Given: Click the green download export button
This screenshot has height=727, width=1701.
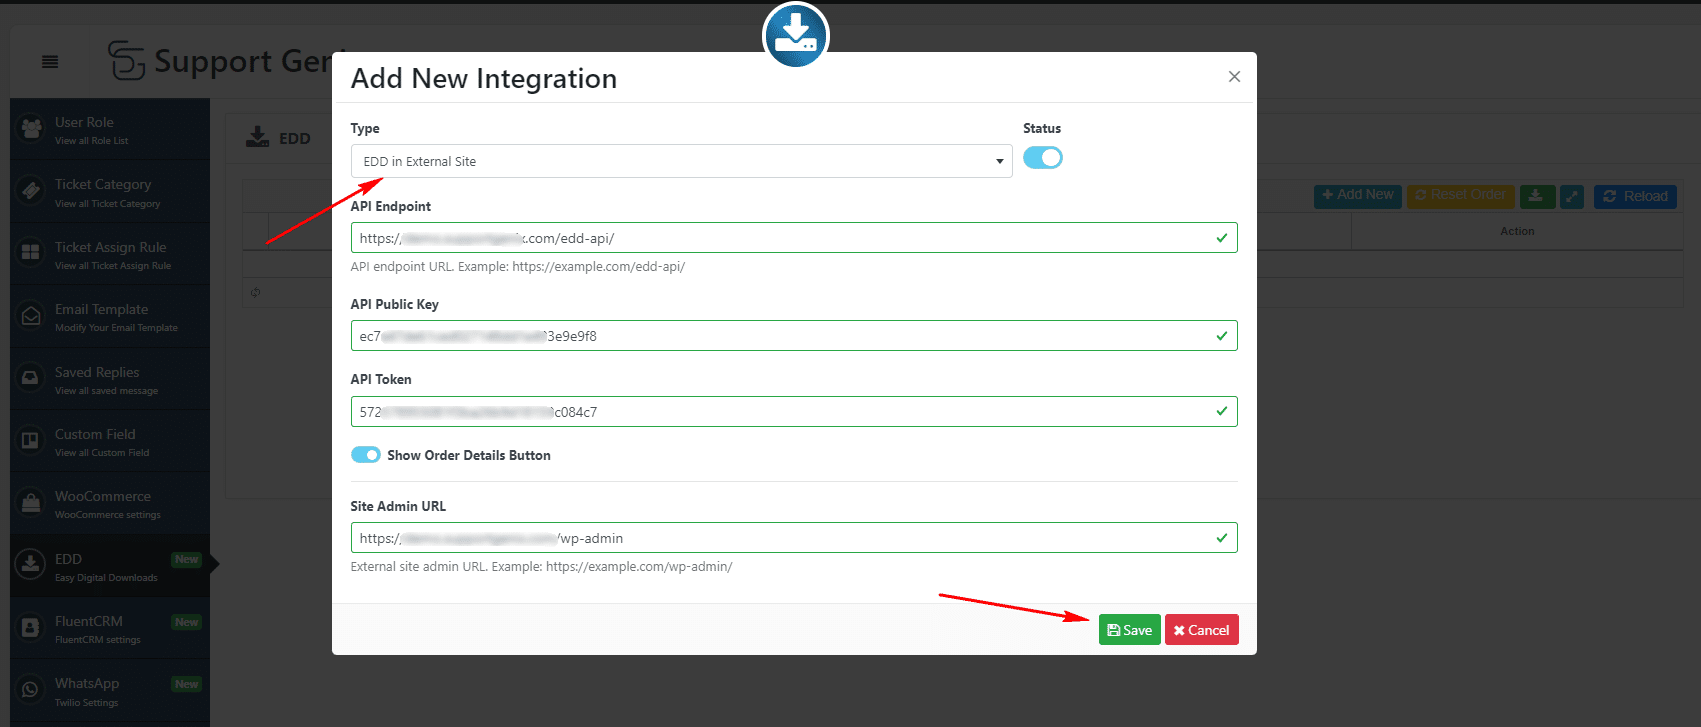Looking at the screenshot, I should coord(1537,196).
